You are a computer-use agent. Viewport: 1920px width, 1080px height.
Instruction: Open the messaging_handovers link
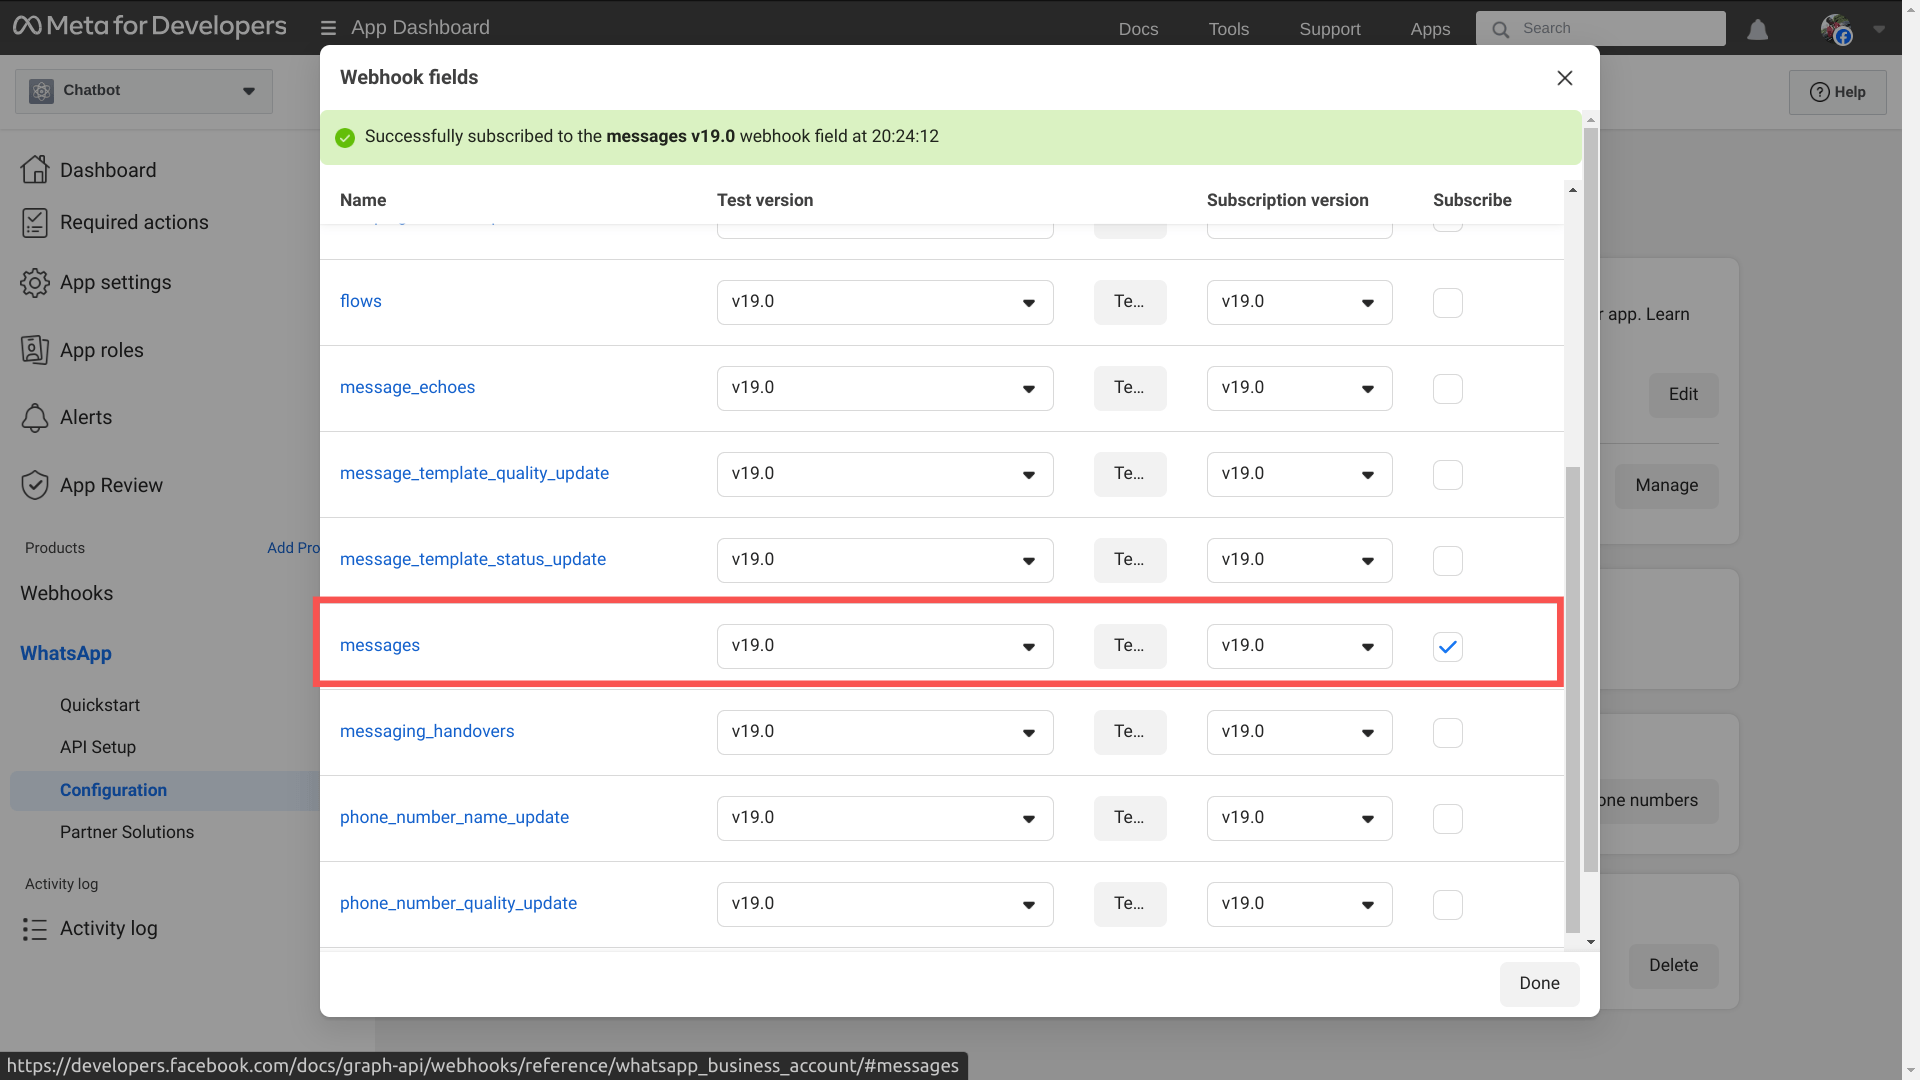tap(427, 732)
